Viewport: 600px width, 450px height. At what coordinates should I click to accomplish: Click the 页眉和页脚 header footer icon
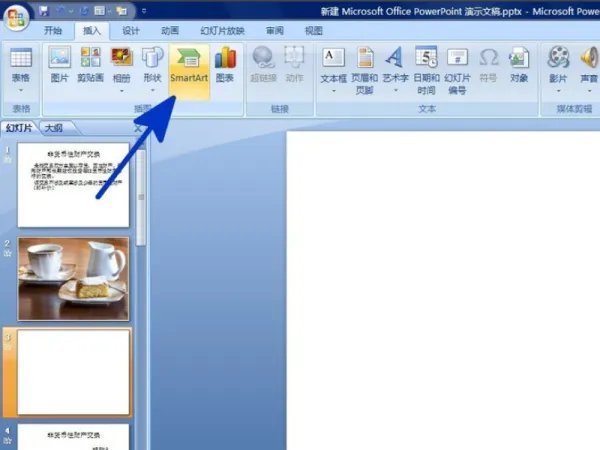(366, 68)
